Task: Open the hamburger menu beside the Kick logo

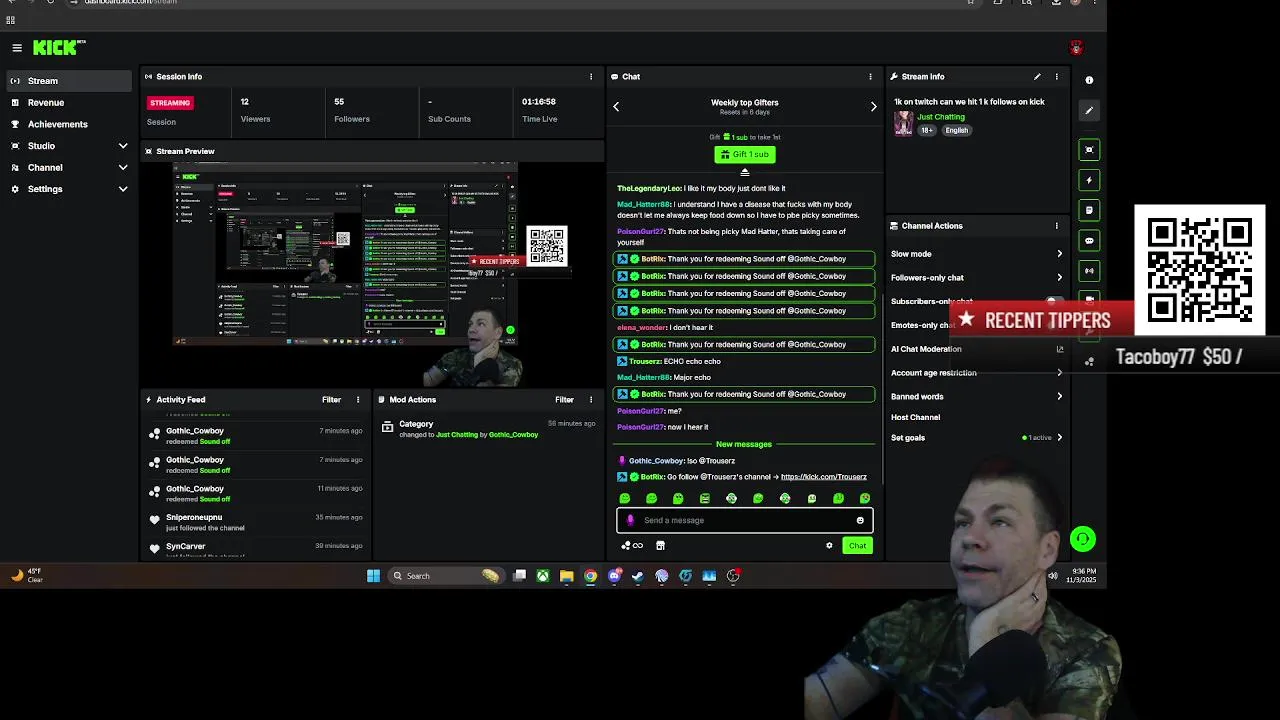Action: (17, 47)
